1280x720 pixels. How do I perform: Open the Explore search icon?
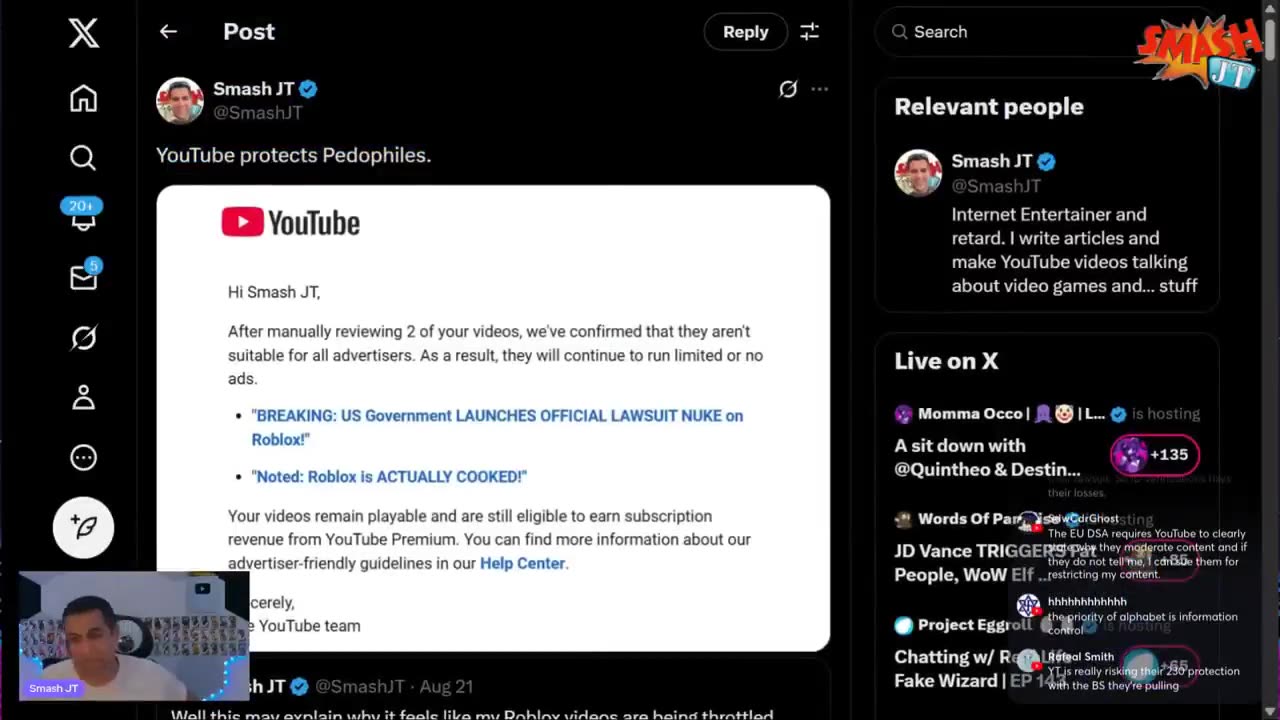(x=84, y=158)
